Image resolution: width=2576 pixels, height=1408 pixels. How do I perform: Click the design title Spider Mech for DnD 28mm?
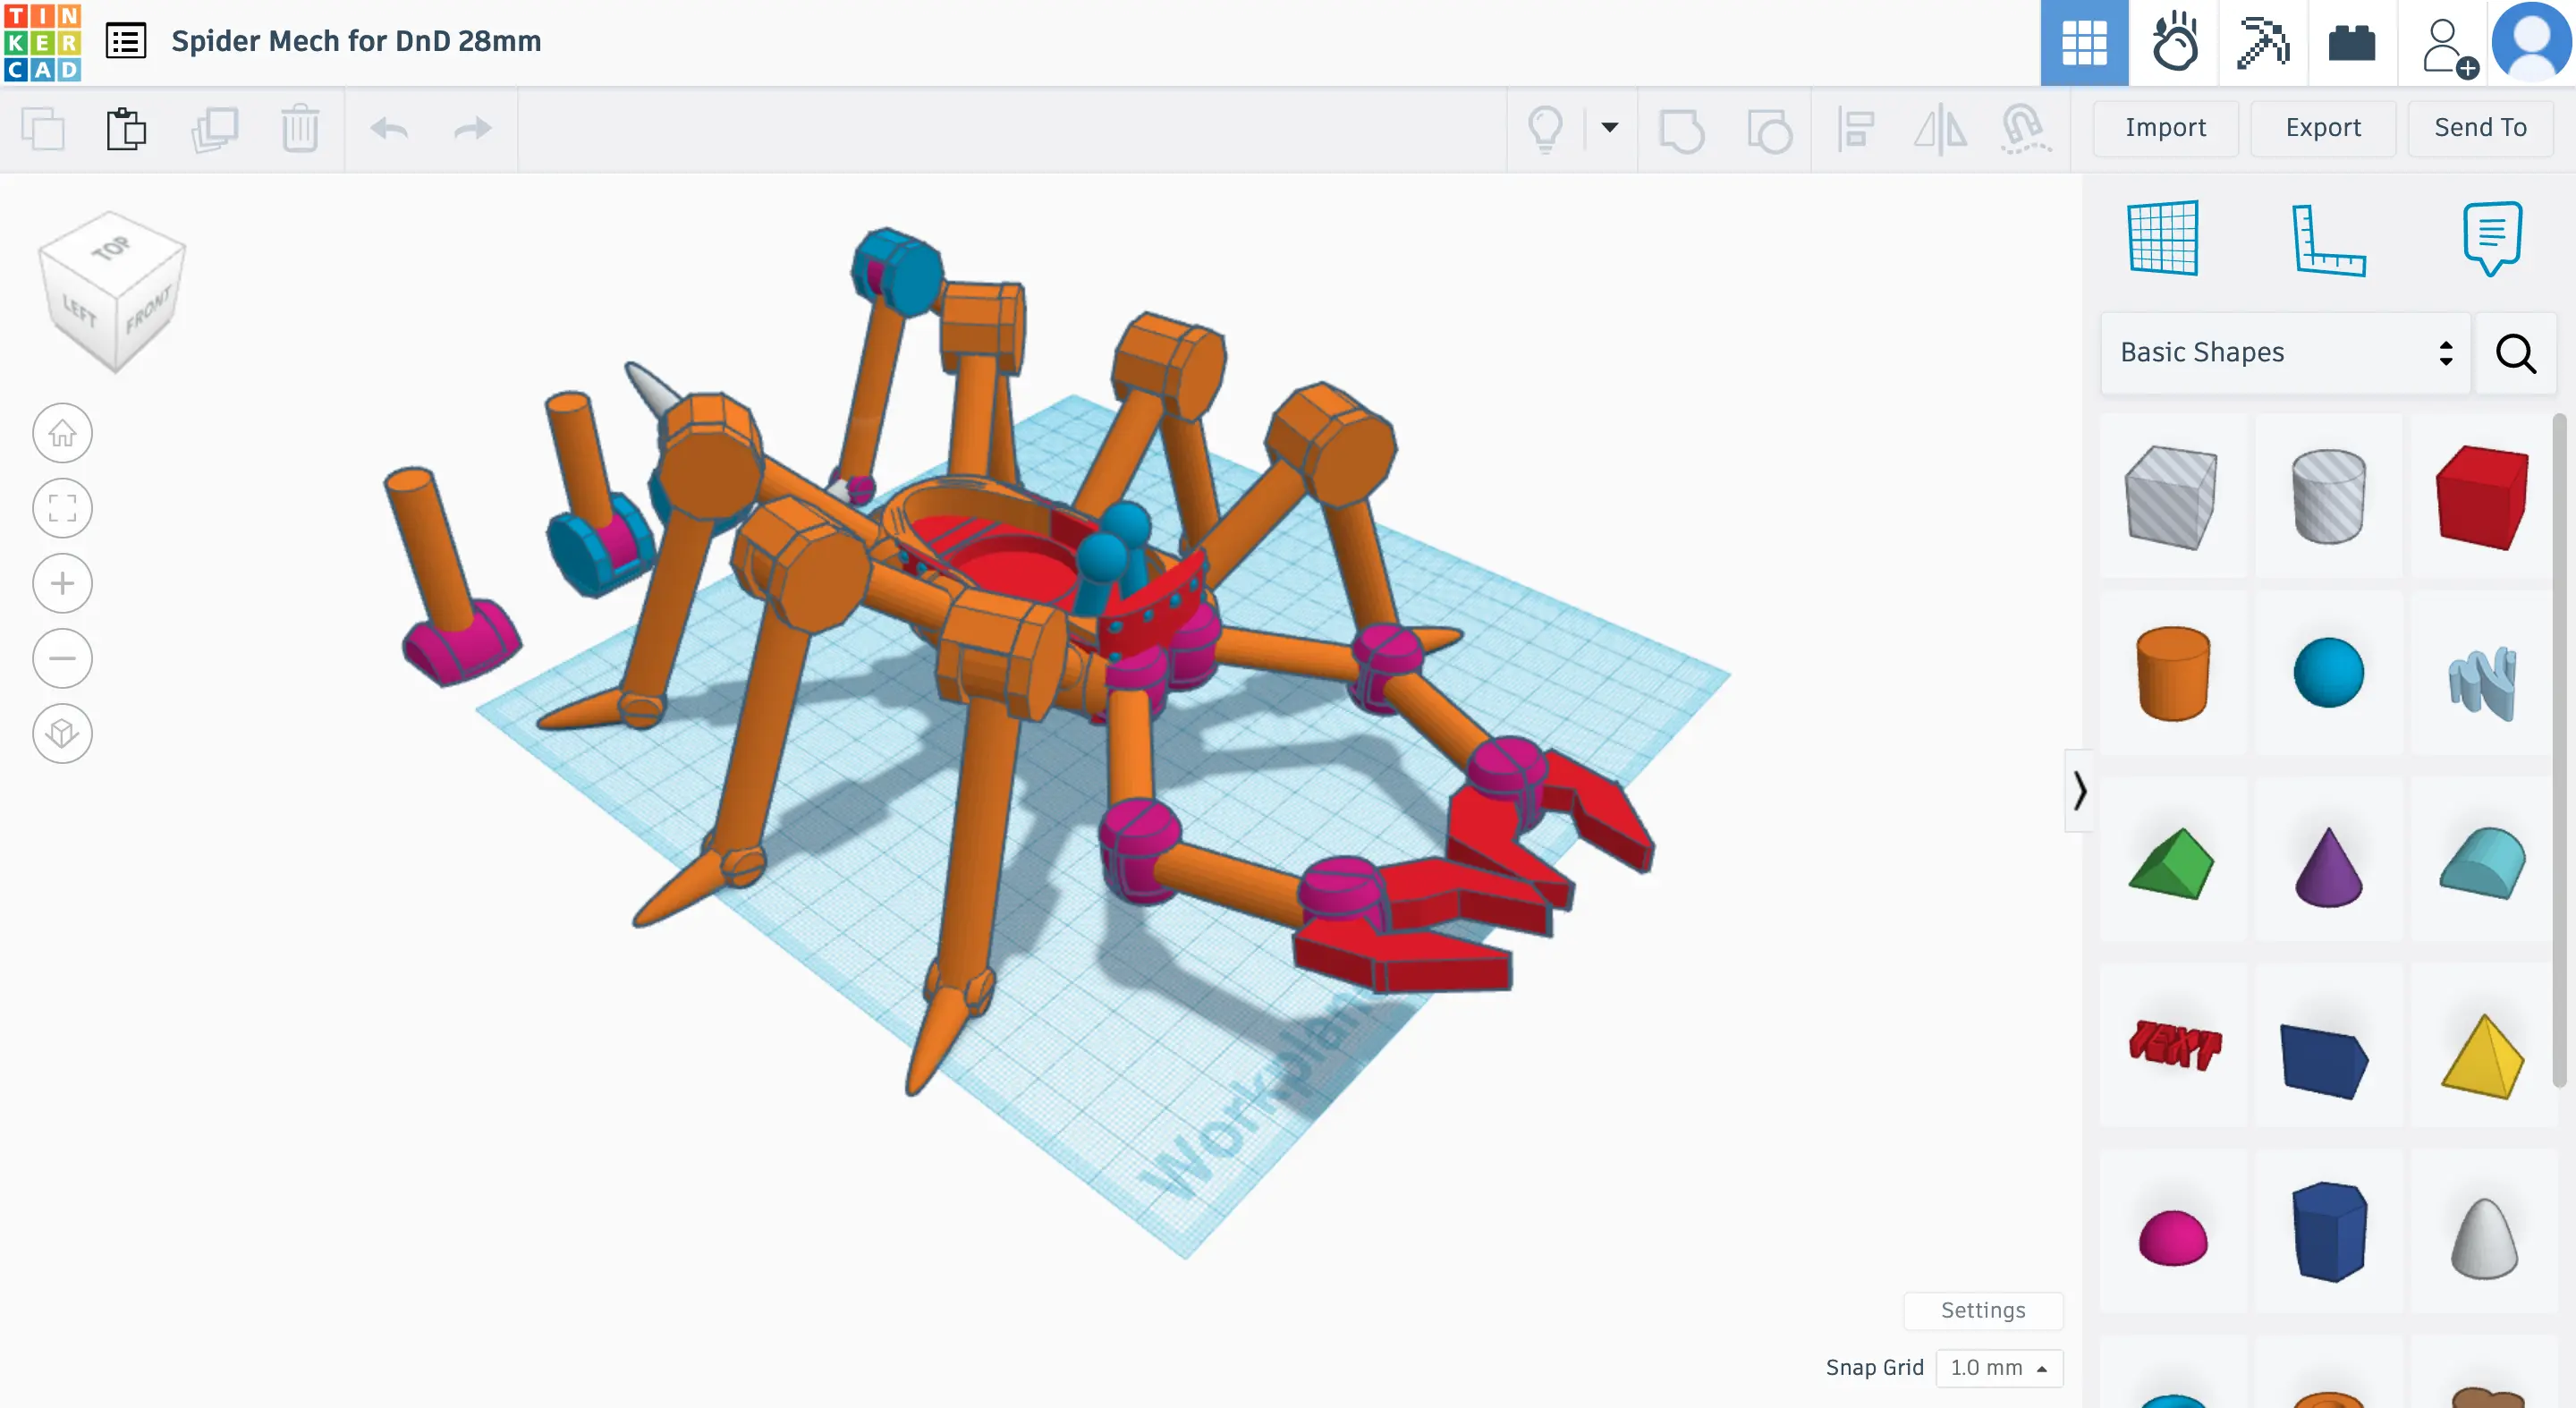coord(356,41)
